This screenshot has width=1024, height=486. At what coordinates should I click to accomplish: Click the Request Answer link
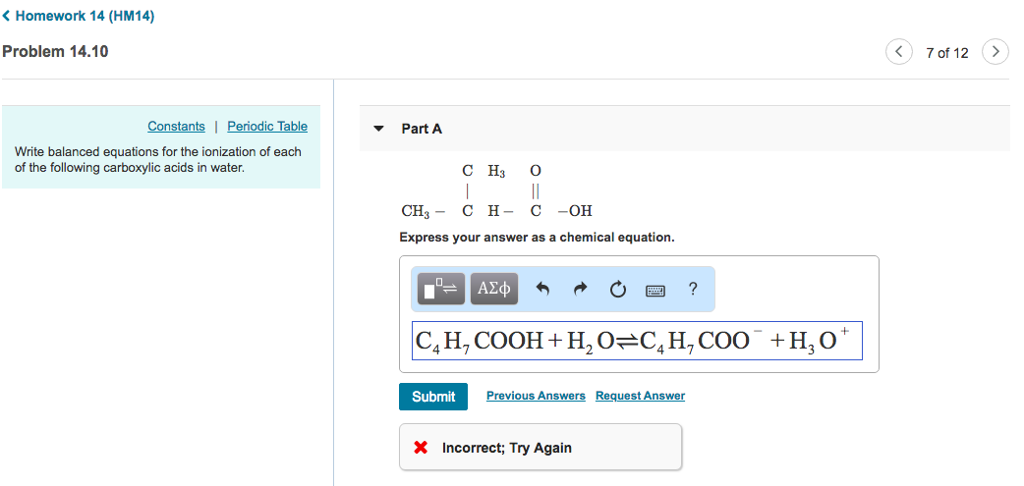pyautogui.click(x=640, y=396)
